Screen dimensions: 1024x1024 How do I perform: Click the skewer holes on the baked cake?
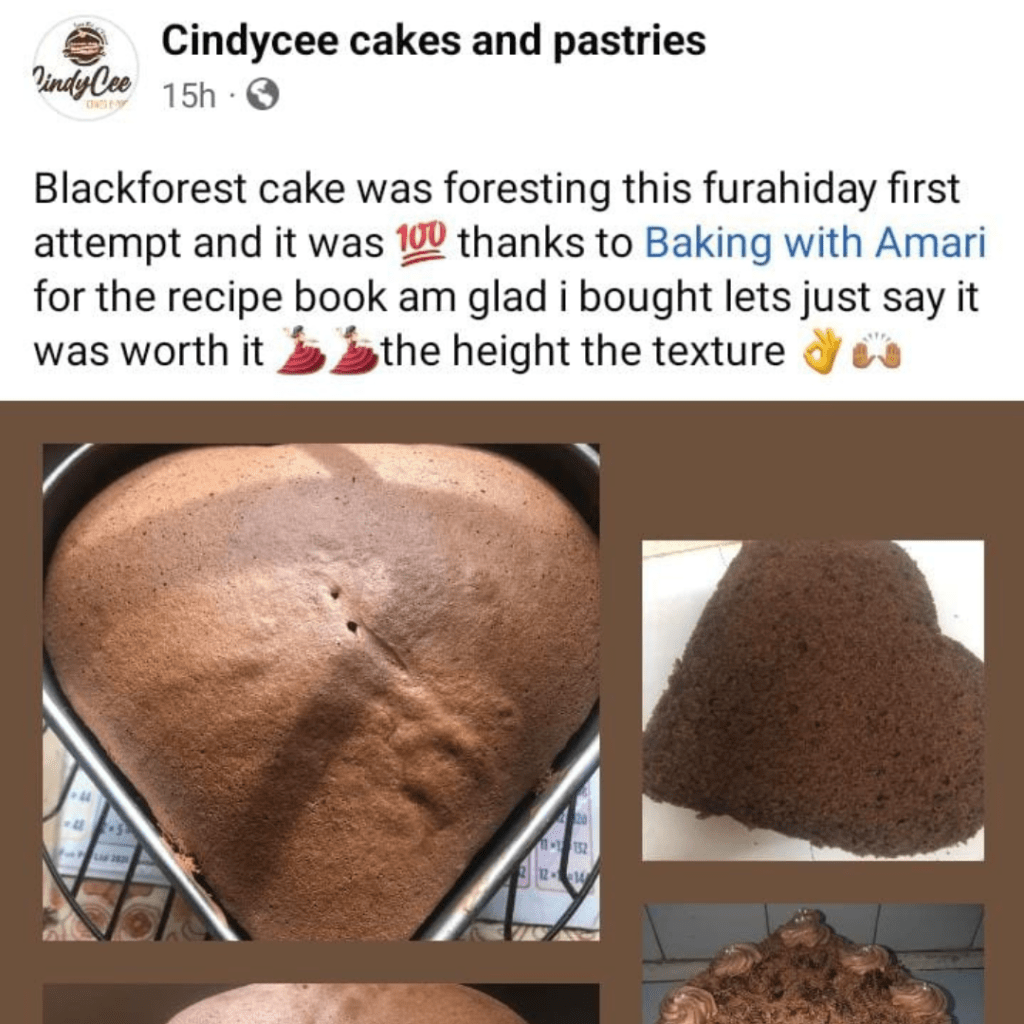[344, 610]
